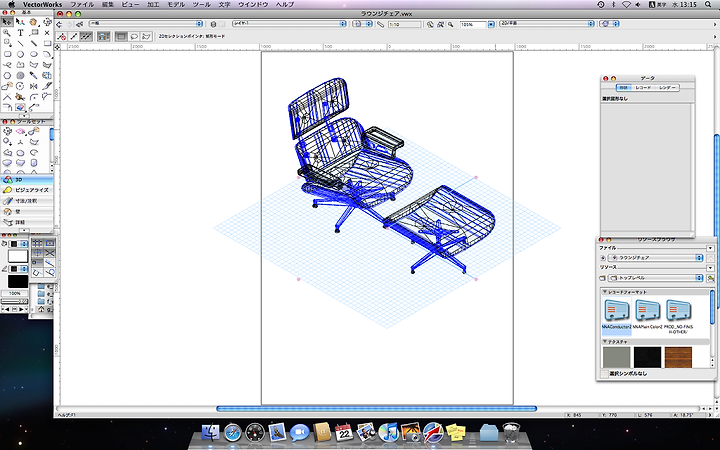Select the 壁 tool set
Image resolution: width=720 pixels, height=450 pixels.
(x=27, y=212)
